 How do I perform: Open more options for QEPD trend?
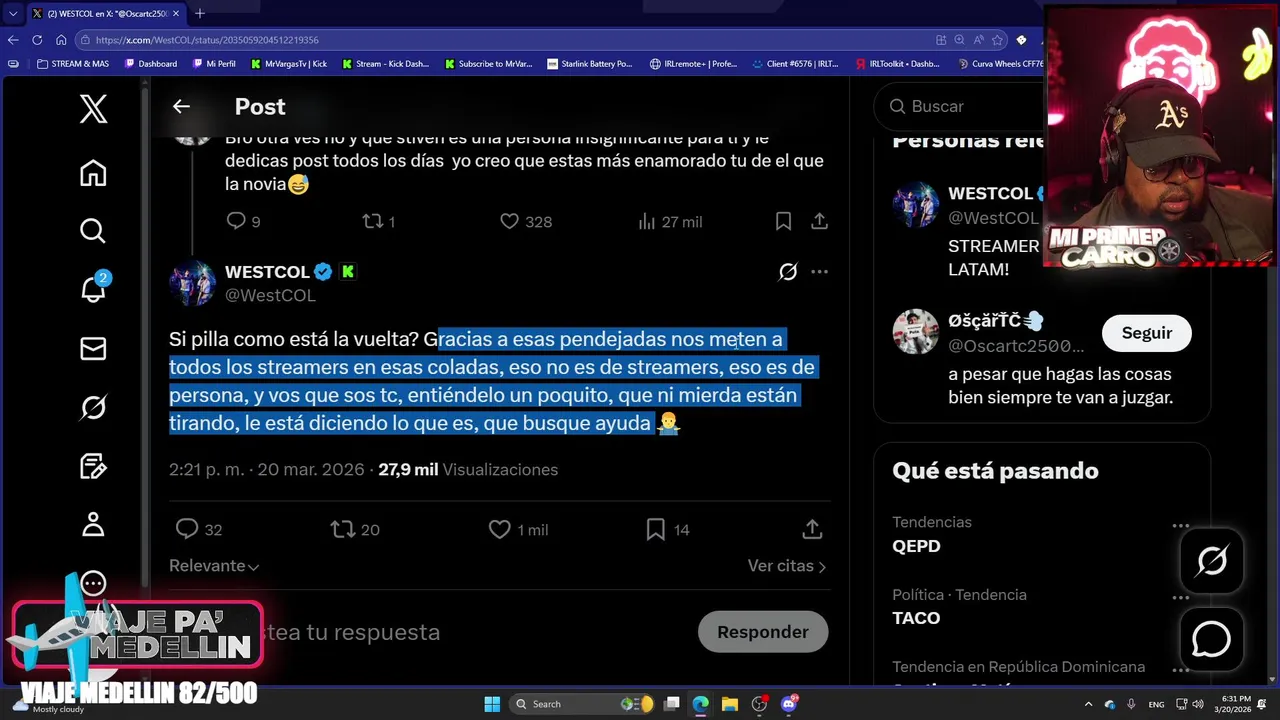coord(1181,525)
